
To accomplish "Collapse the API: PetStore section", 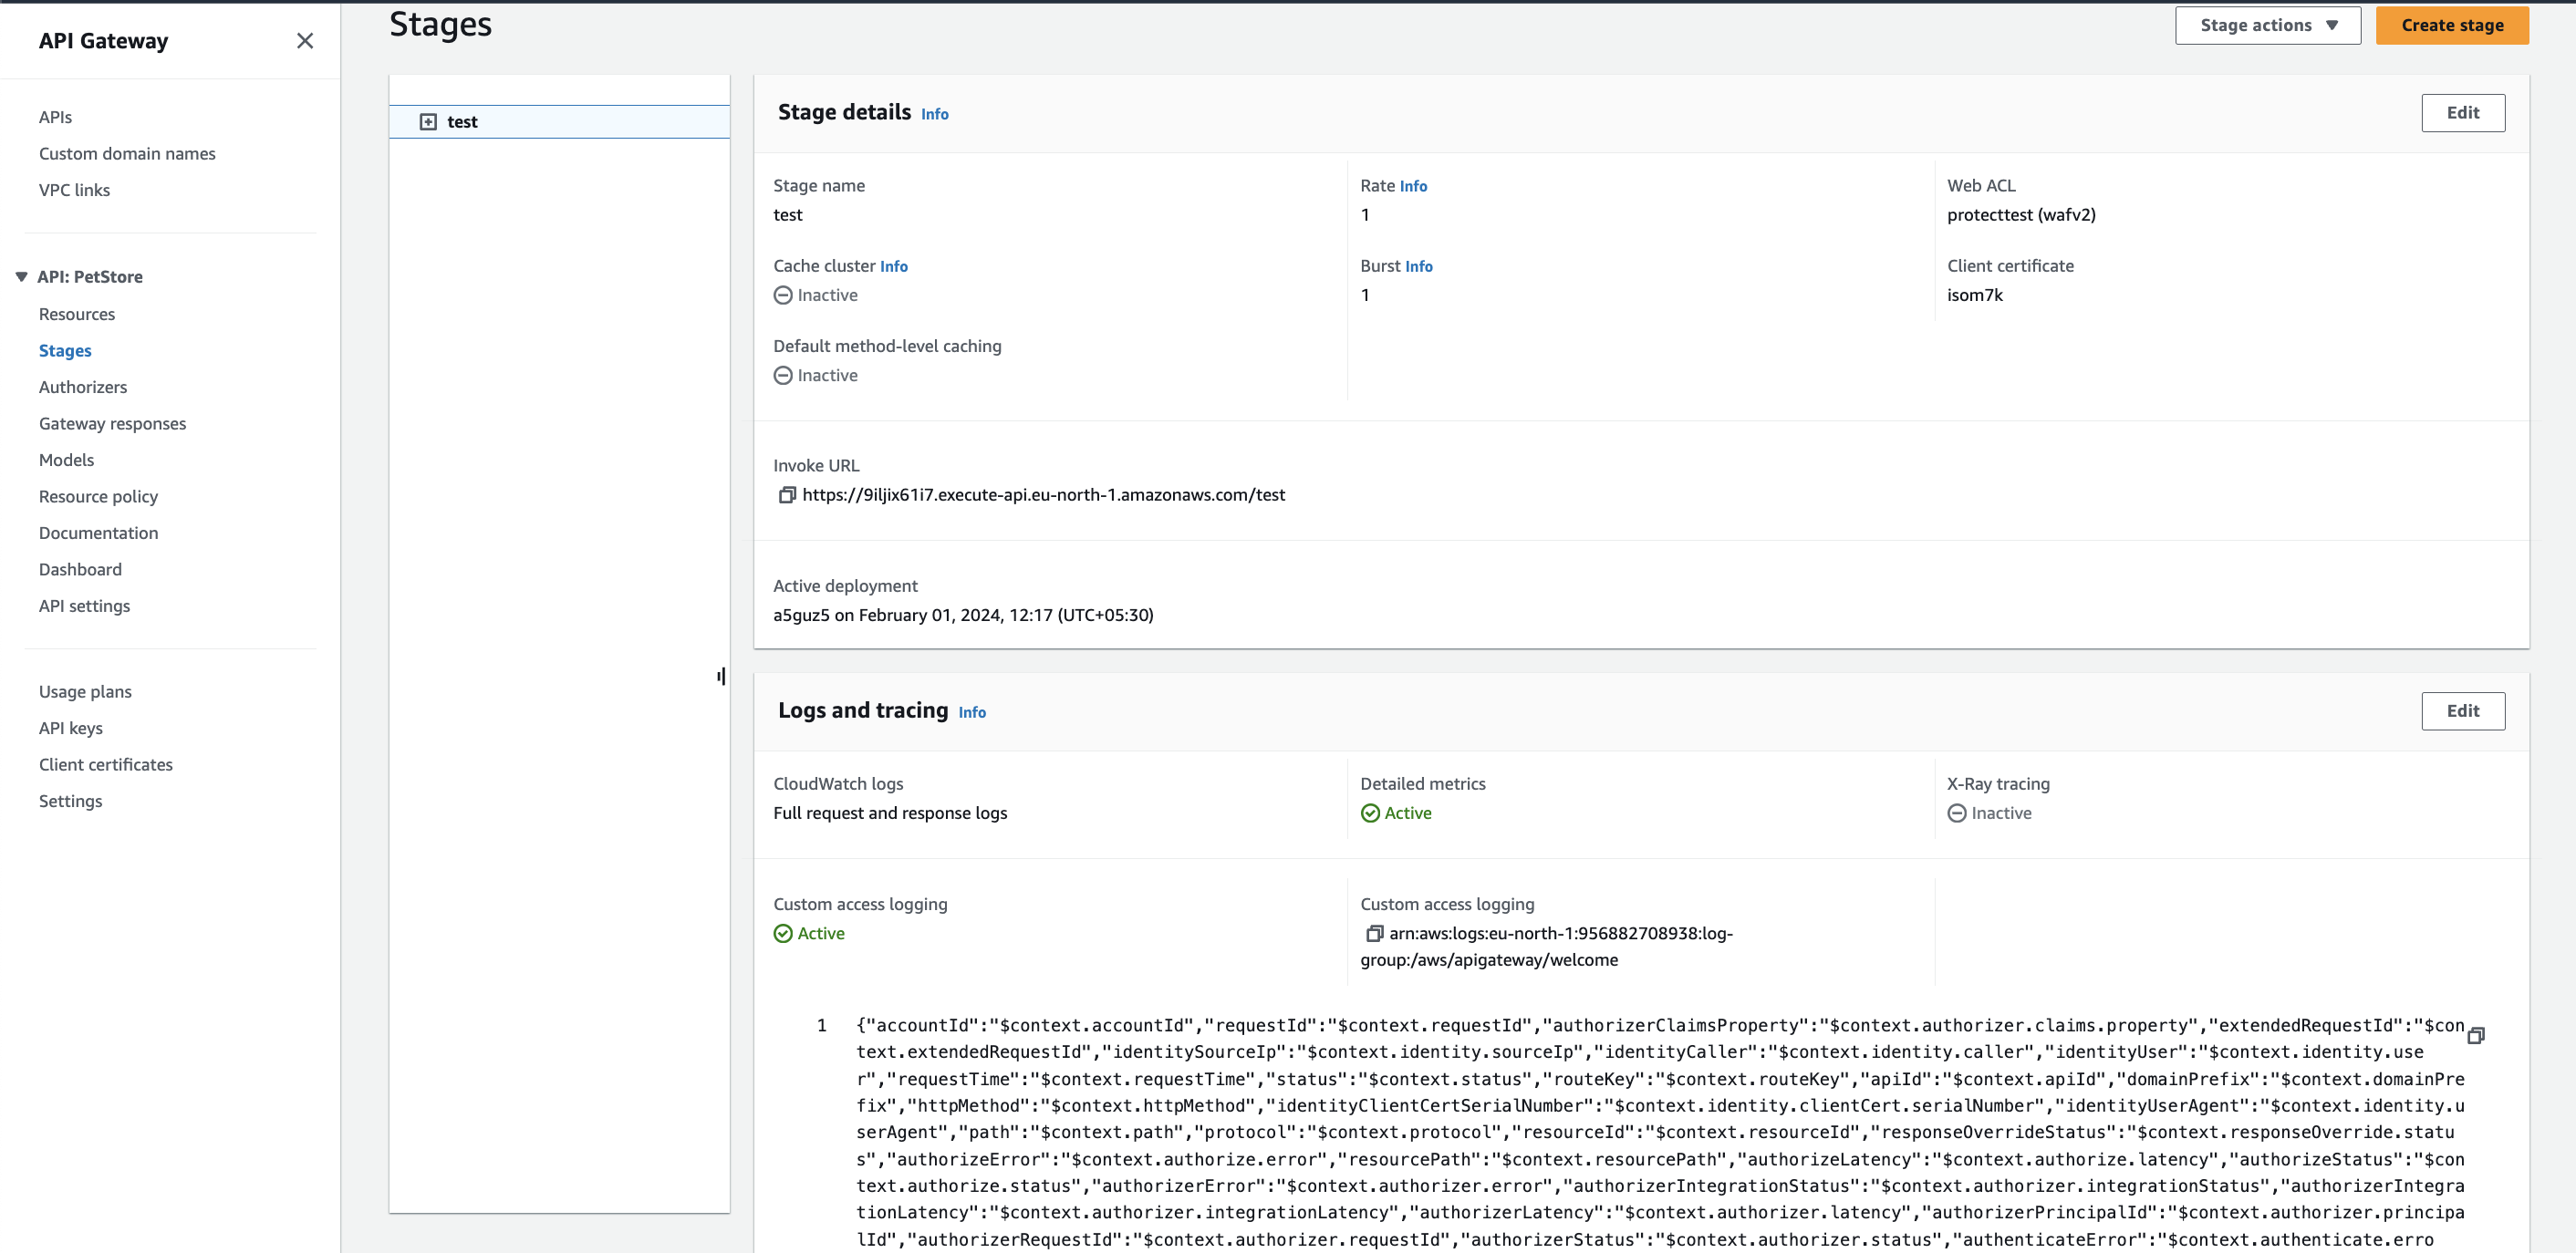I will click(x=21, y=276).
